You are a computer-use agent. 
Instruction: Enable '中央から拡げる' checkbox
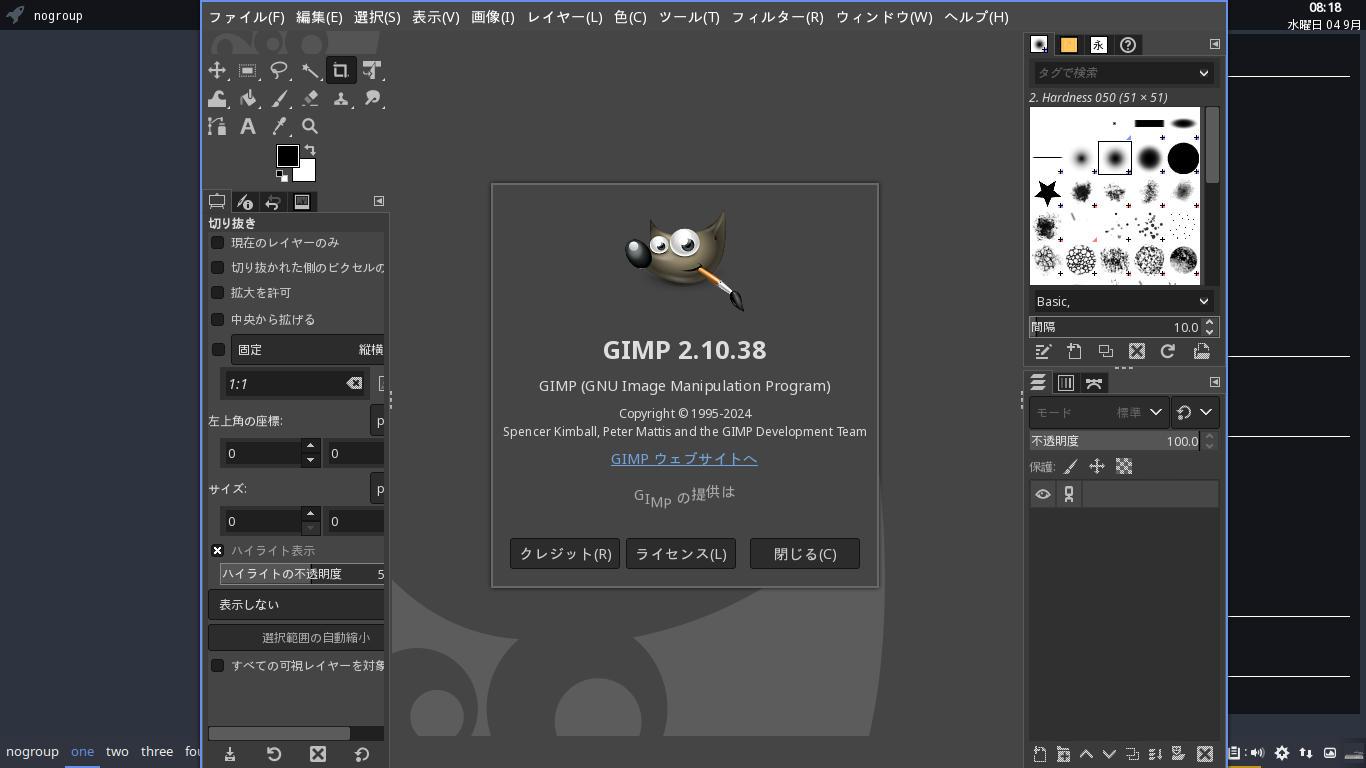coord(217,320)
